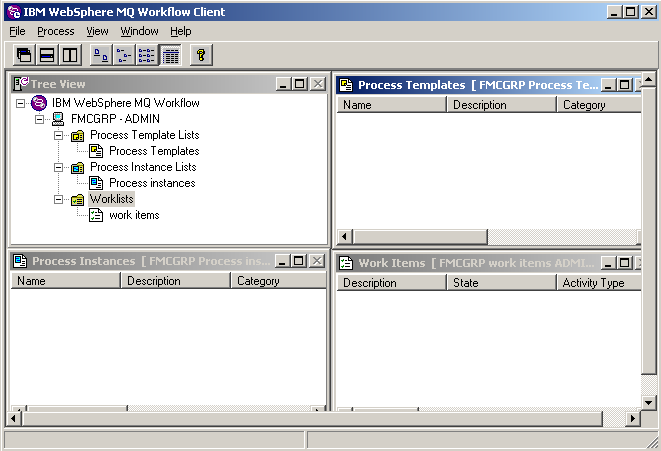Click the work items checklist icon in tree
Screen dimensions: 661x451
pyautogui.click(x=96, y=215)
